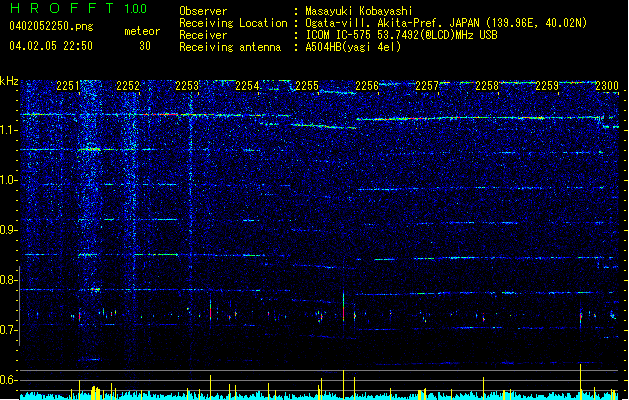The height and width of the screenshot is (400, 629).
Task: Click the 2254 time marker
Action: (247, 86)
